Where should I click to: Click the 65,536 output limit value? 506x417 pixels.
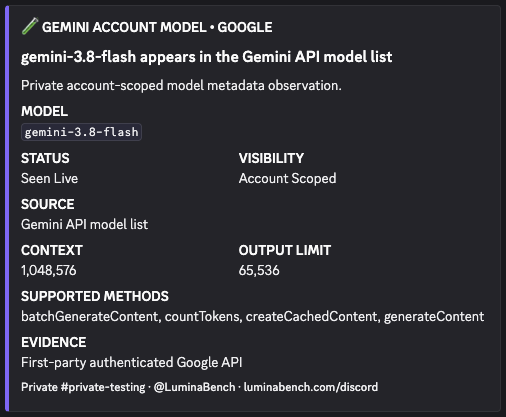(x=259, y=270)
